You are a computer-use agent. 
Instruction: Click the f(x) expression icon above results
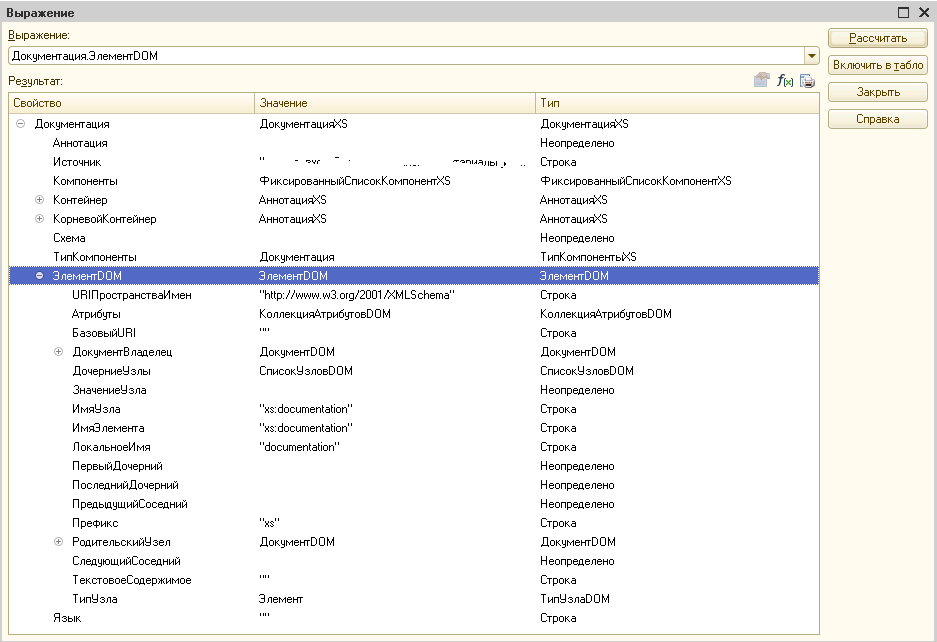(x=785, y=81)
